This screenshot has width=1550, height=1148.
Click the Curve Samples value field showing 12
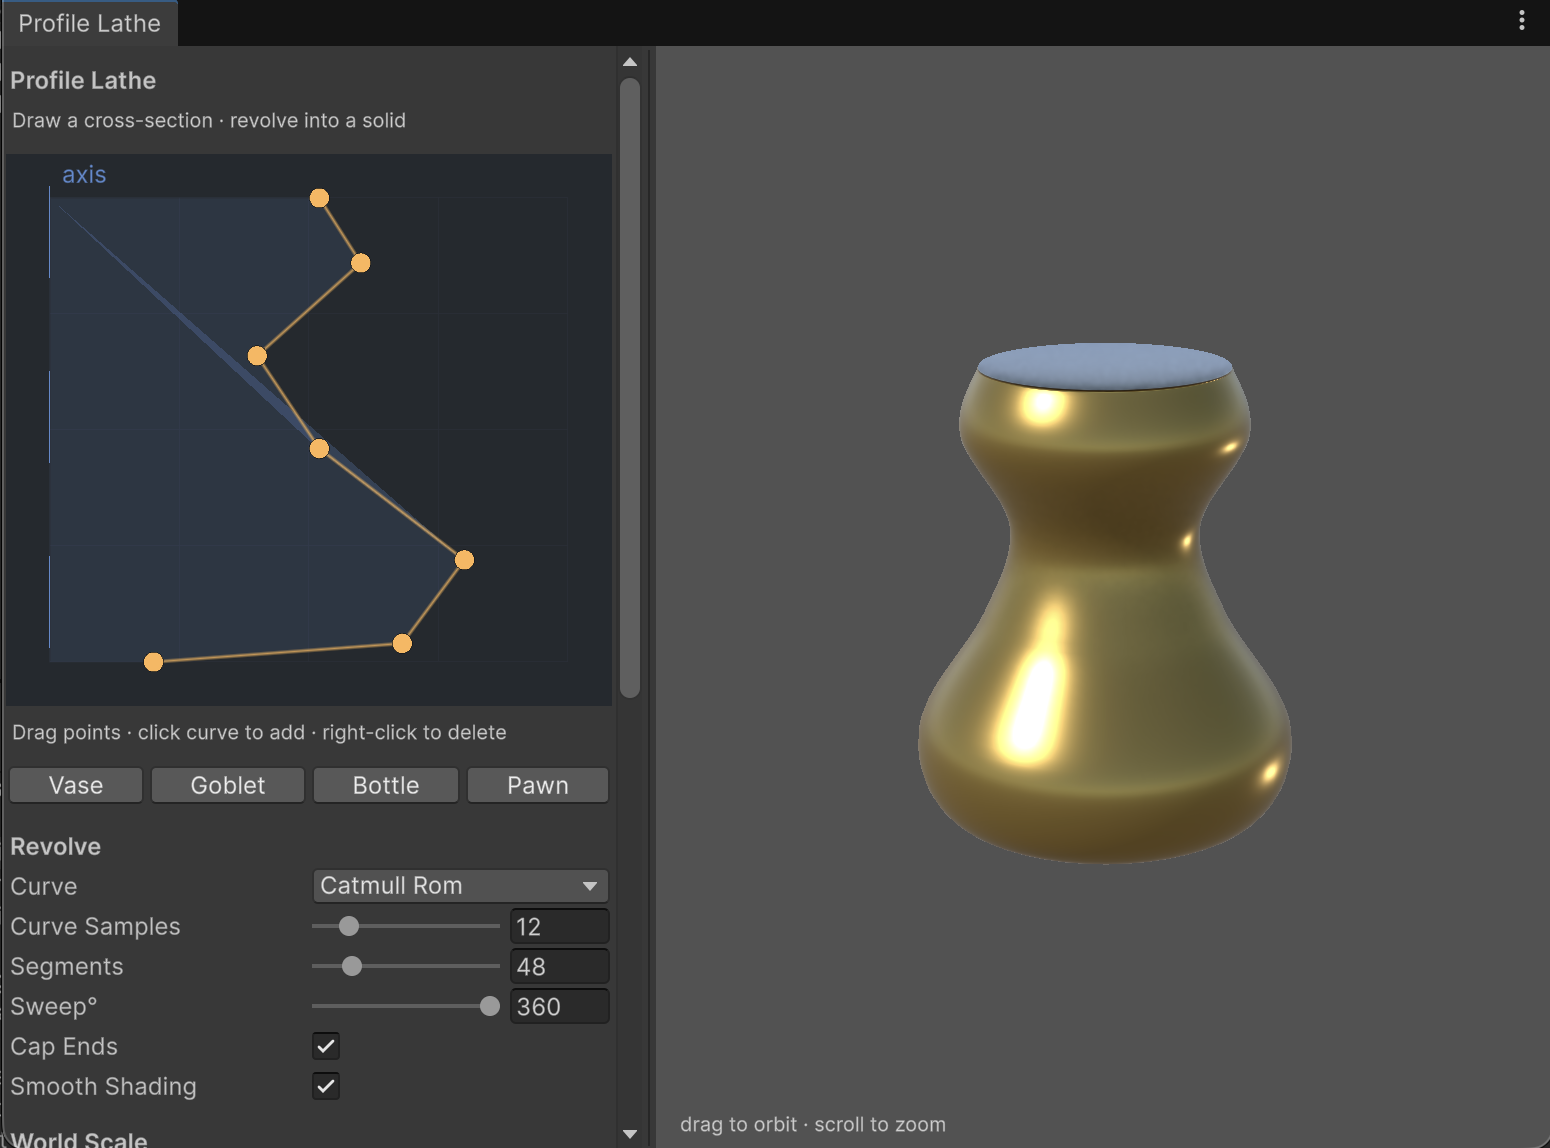pyautogui.click(x=559, y=926)
